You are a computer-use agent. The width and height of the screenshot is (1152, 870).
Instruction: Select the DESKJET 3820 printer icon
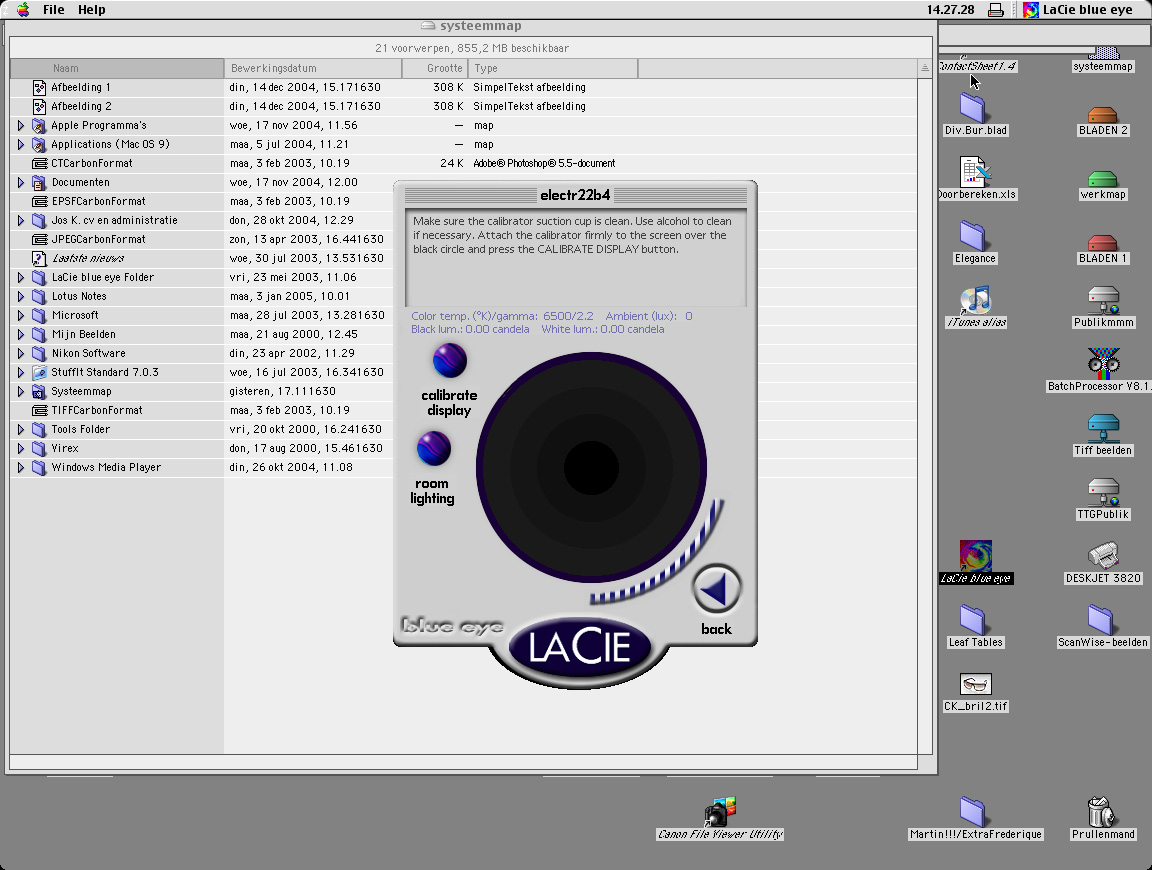tap(1103, 556)
